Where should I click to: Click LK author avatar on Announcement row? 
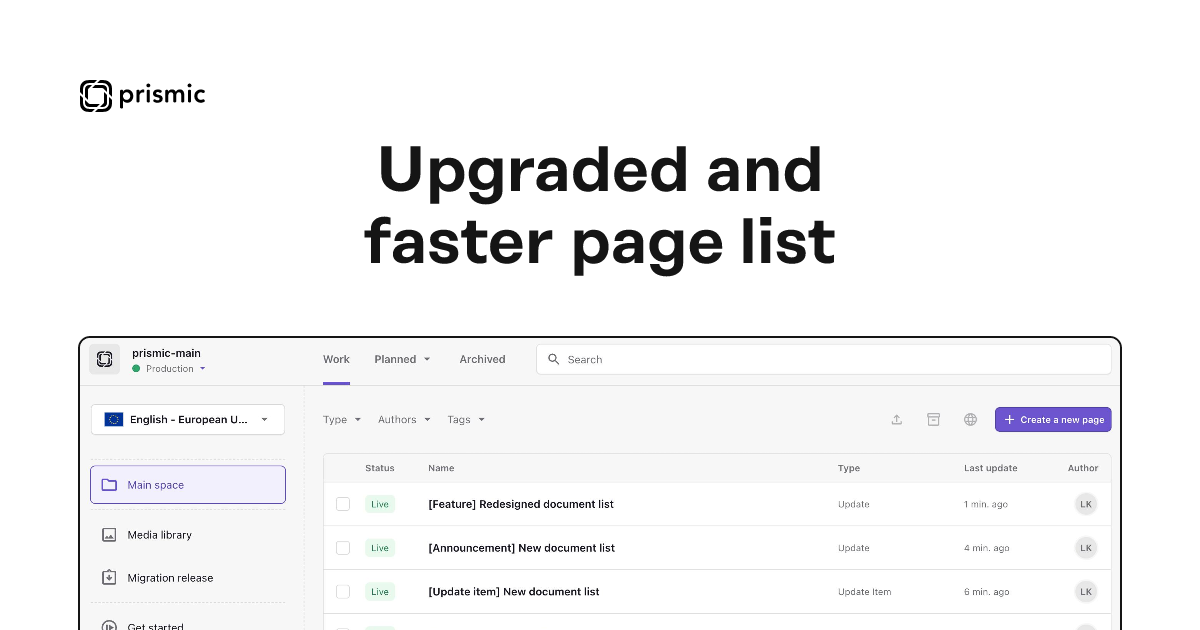click(x=1086, y=548)
